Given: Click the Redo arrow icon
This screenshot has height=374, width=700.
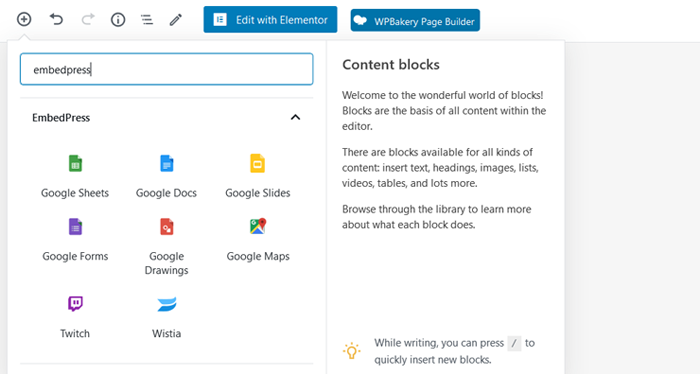Looking at the screenshot, I should pos(88,19).
